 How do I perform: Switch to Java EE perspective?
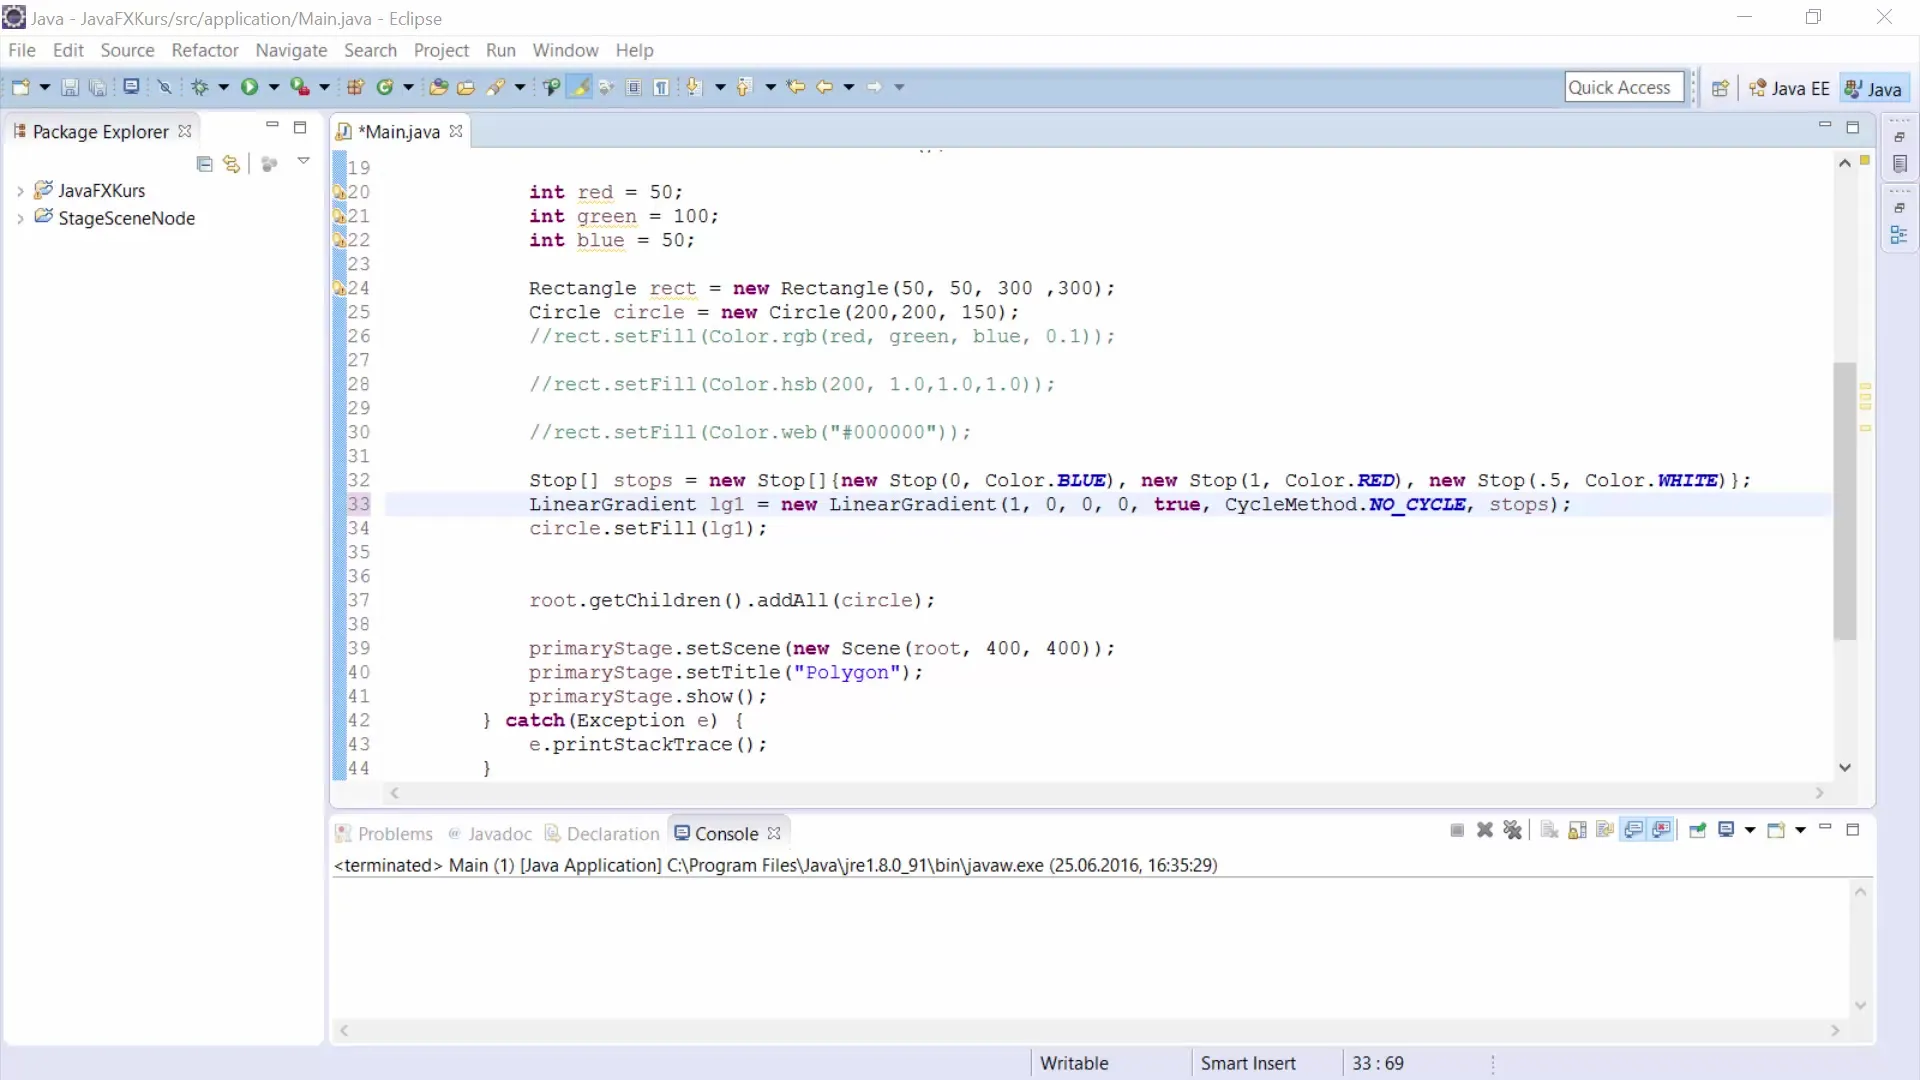click(x=1790, y=89)
